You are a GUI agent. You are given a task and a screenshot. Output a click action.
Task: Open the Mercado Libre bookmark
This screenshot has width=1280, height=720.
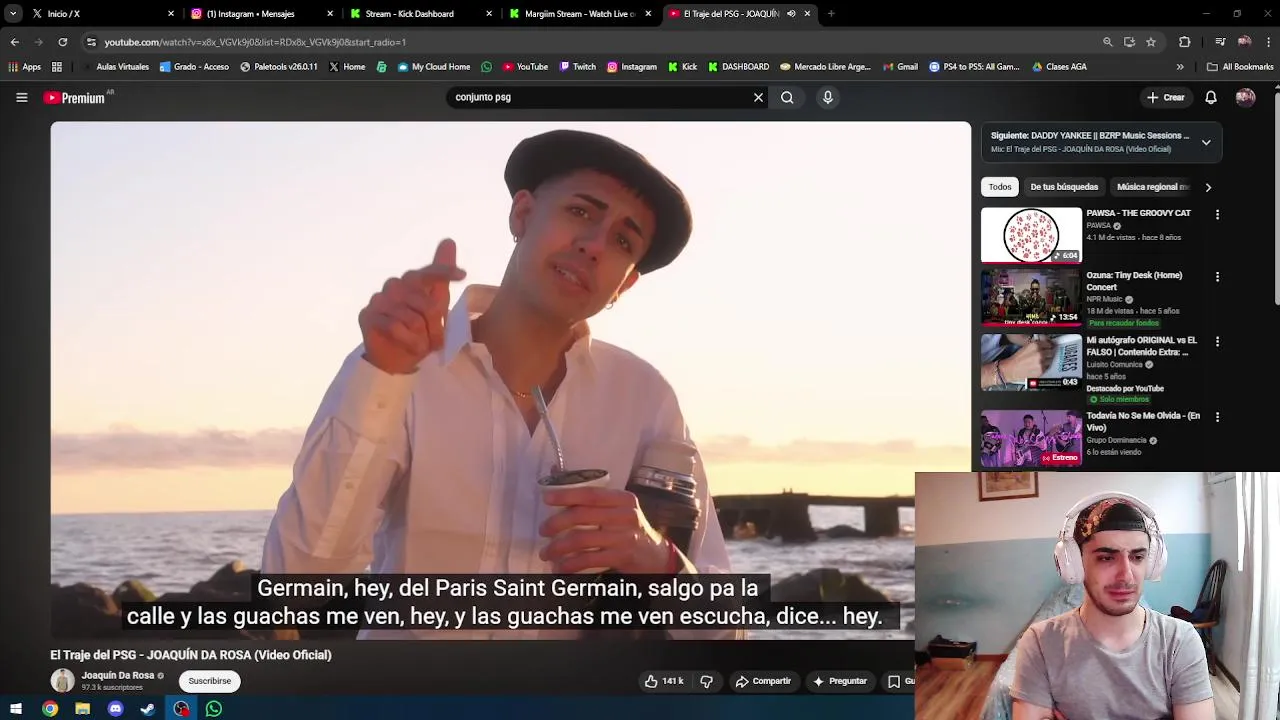tap(825, 67)
